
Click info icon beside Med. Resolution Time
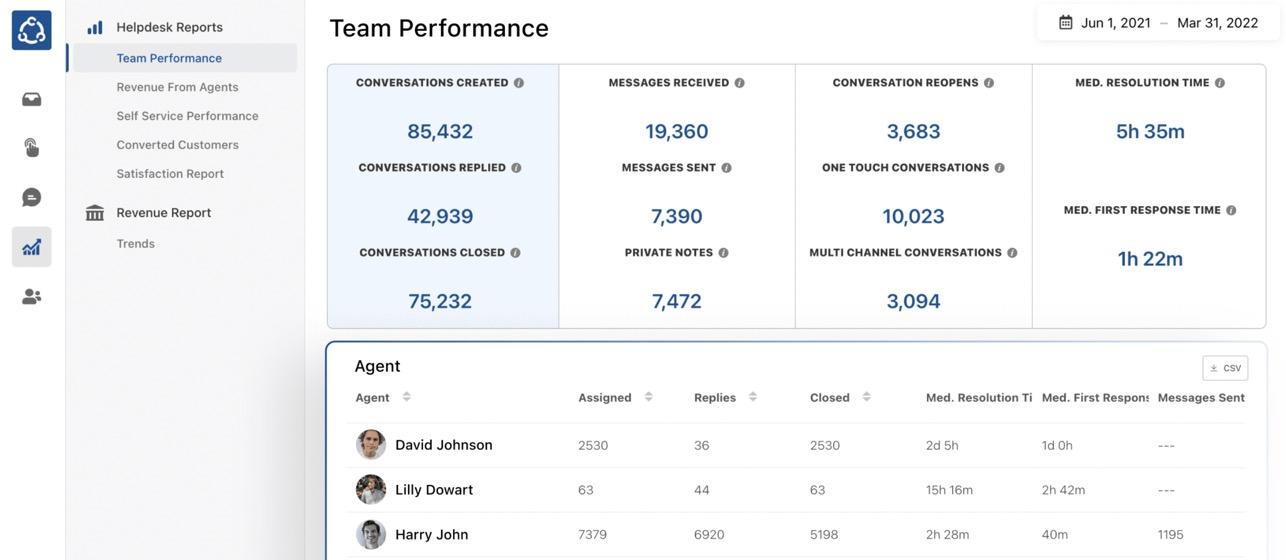[x=1220, y=83]
